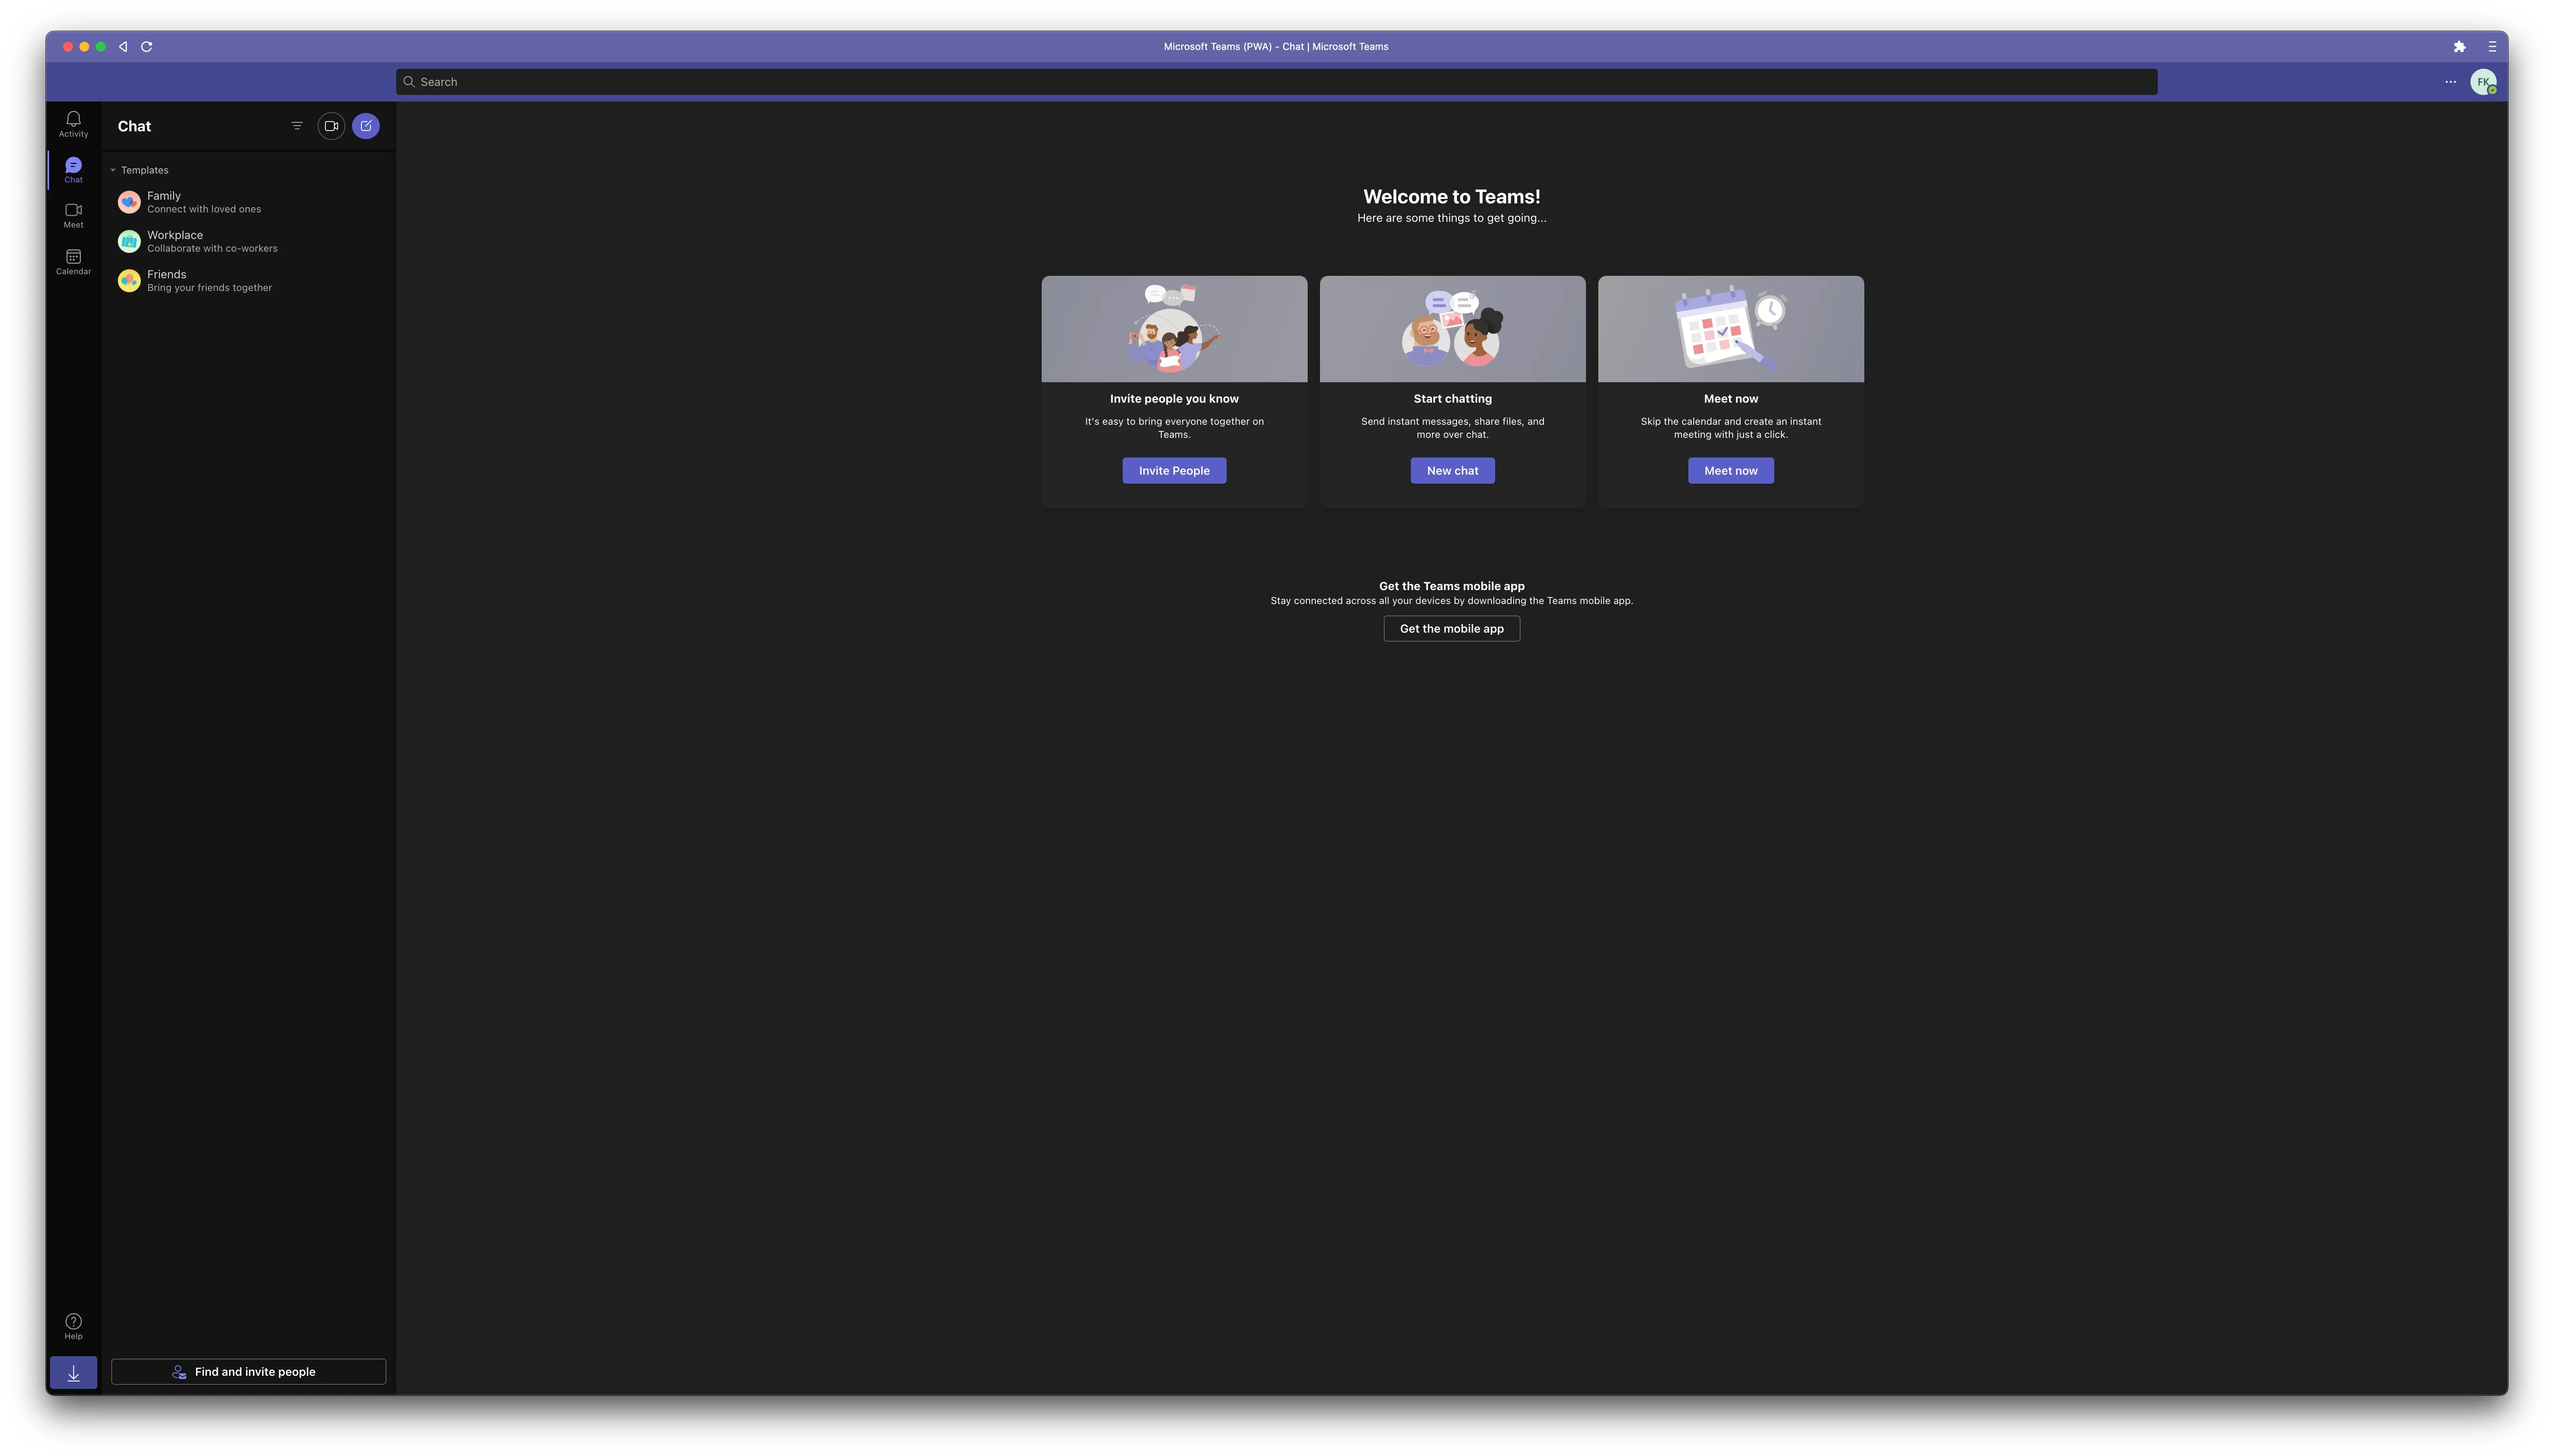Open the browser extensions puzzle icon
This screenshot has width=2554, height=1456.
pos(2460,46)
